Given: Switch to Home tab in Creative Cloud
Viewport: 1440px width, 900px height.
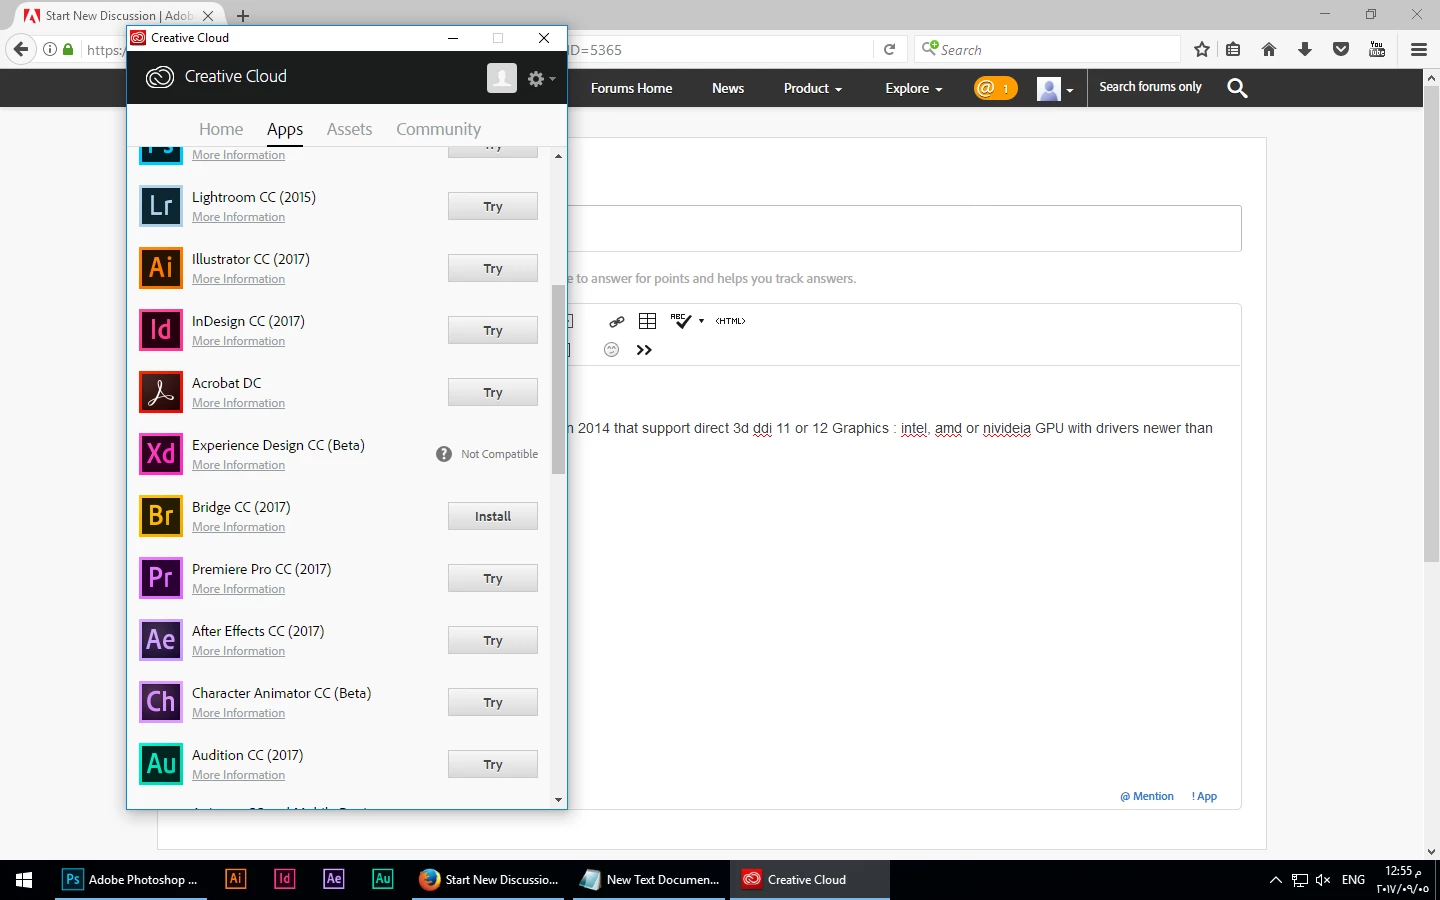Looking at the screenshot, I should (221, 129).
